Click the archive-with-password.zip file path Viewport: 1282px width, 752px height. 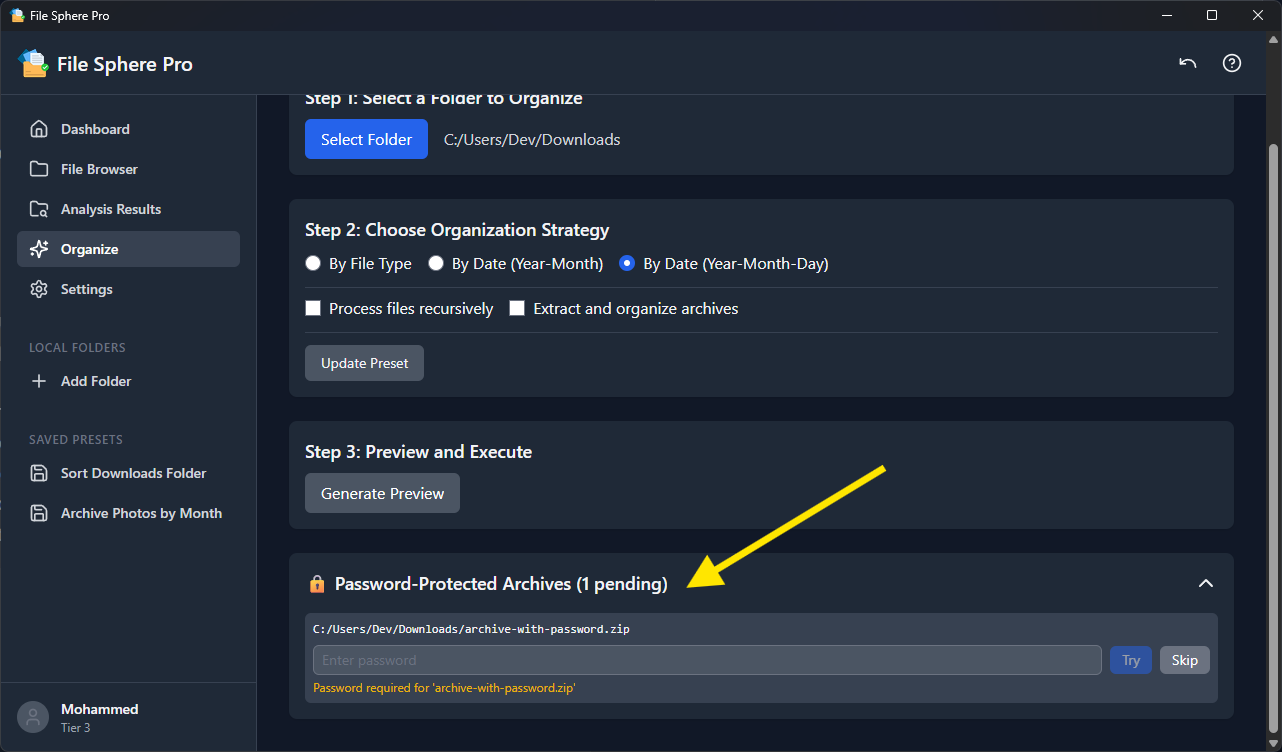(471, 629)
